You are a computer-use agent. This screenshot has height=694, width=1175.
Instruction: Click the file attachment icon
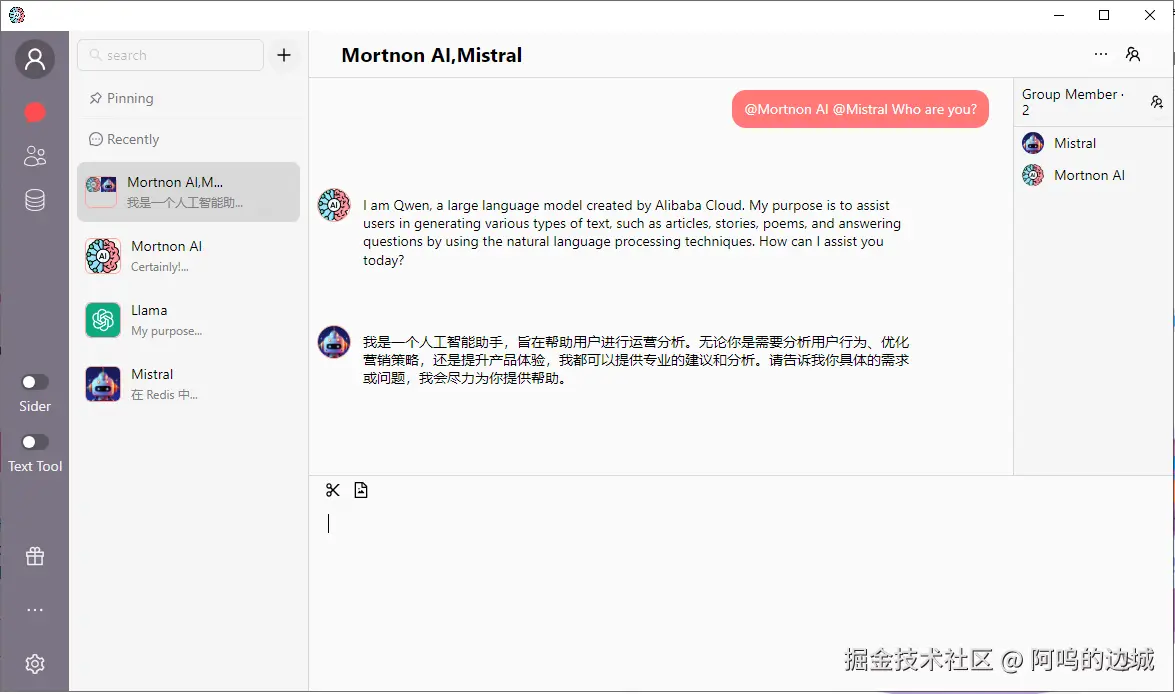click(x=361, y=490)
